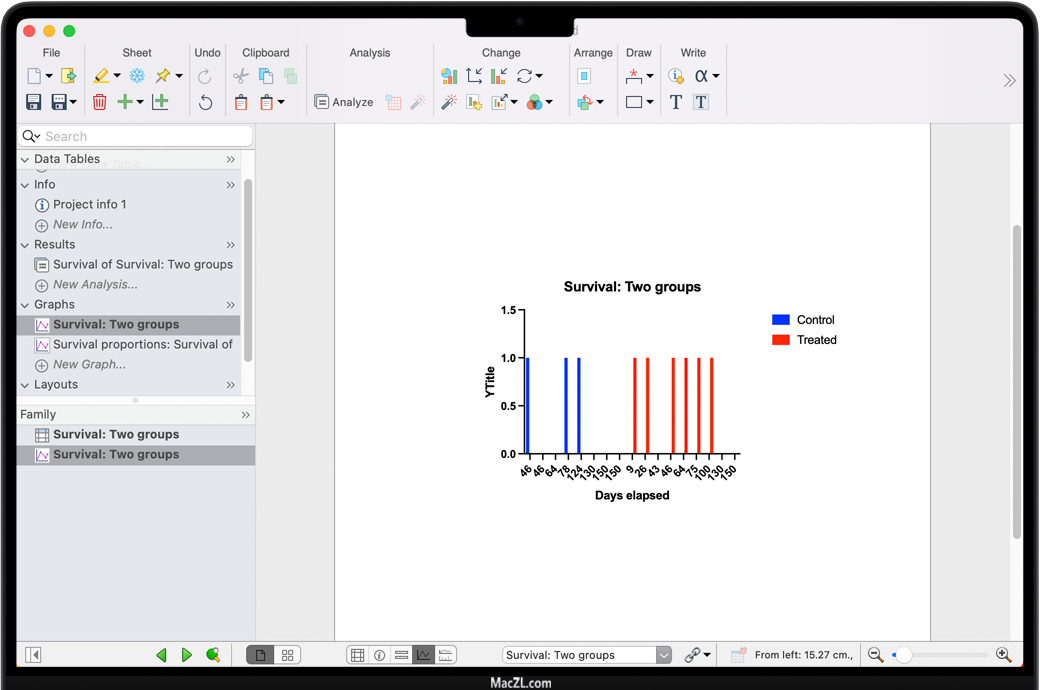Toggle the navigator sidebar panel icon
This screenshot has width=1040, height=690.
point(33,655)
